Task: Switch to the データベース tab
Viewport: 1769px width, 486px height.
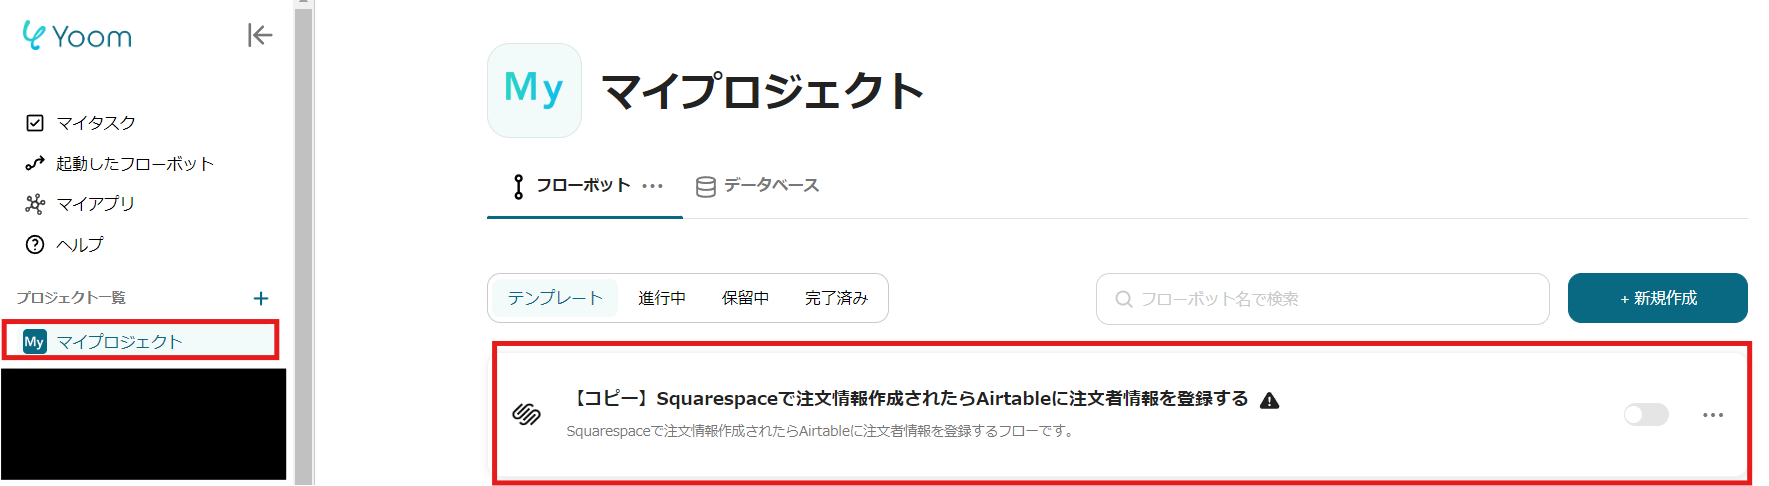Action: pos(757,186)
